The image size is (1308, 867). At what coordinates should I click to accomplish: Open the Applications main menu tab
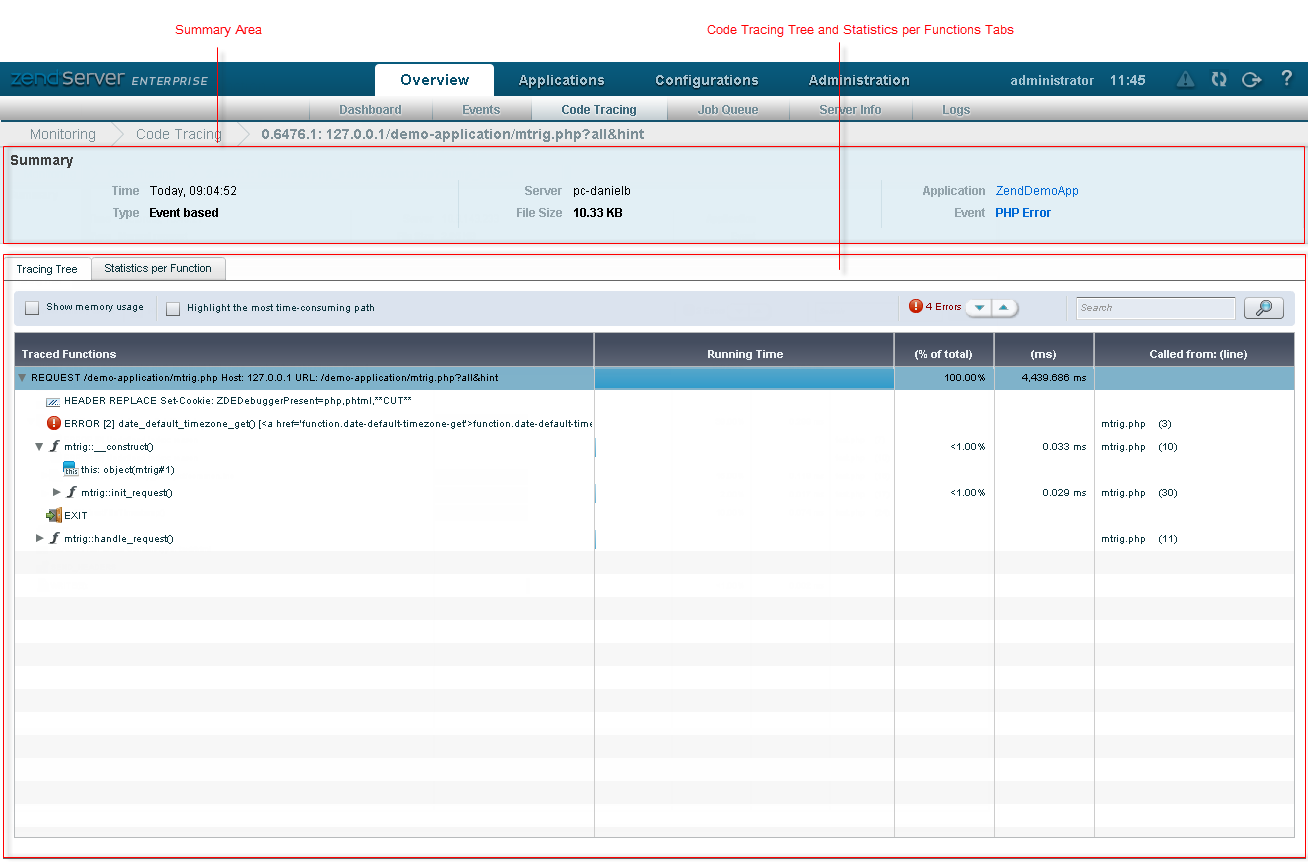click(x=561, y=80)
